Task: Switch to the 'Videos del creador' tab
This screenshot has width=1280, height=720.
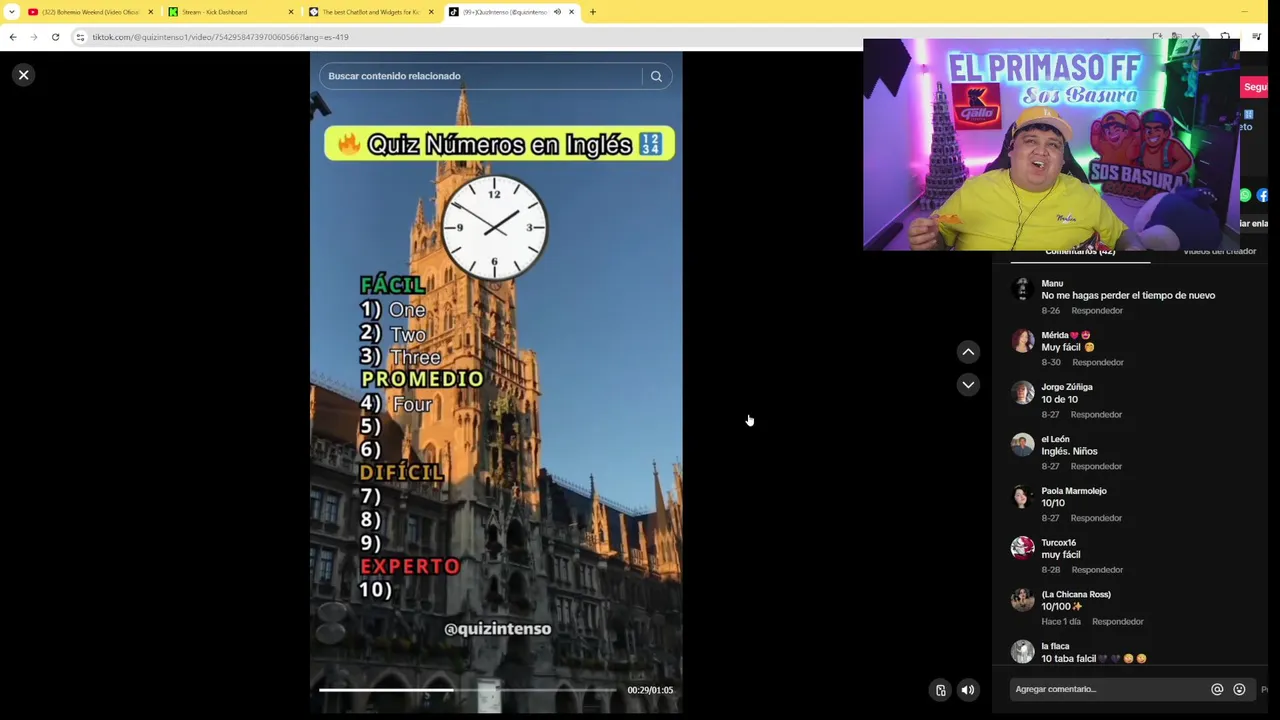Action: pos(1220,252)
